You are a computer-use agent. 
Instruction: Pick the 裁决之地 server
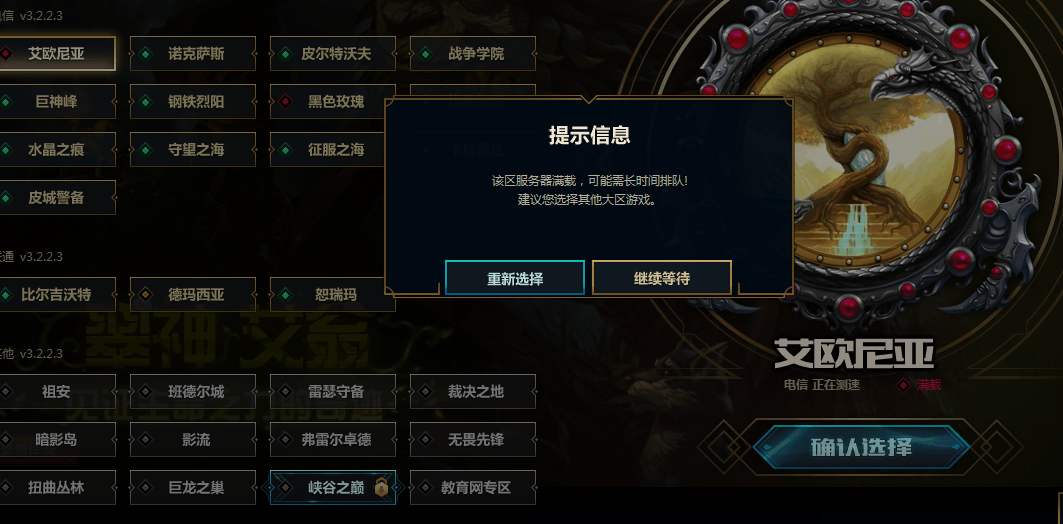pyautogui.click(x=473, y=391)
